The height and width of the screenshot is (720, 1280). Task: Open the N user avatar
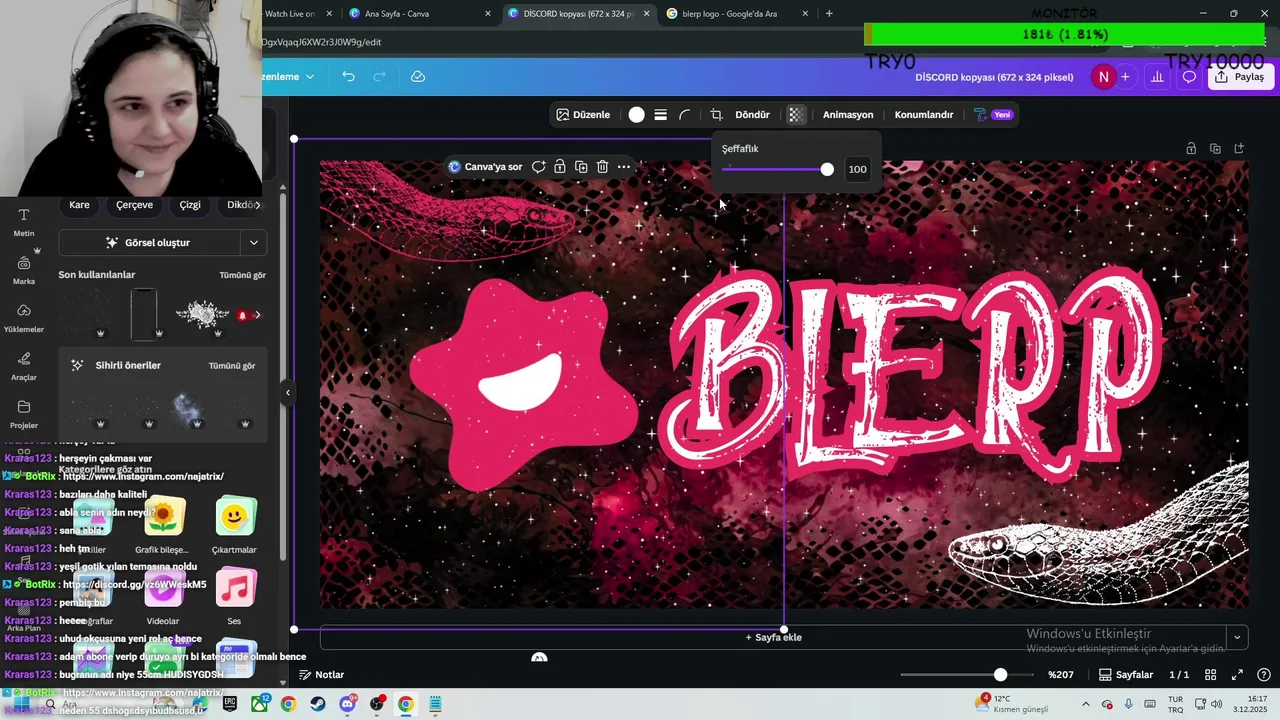(x=1103, y=77)
